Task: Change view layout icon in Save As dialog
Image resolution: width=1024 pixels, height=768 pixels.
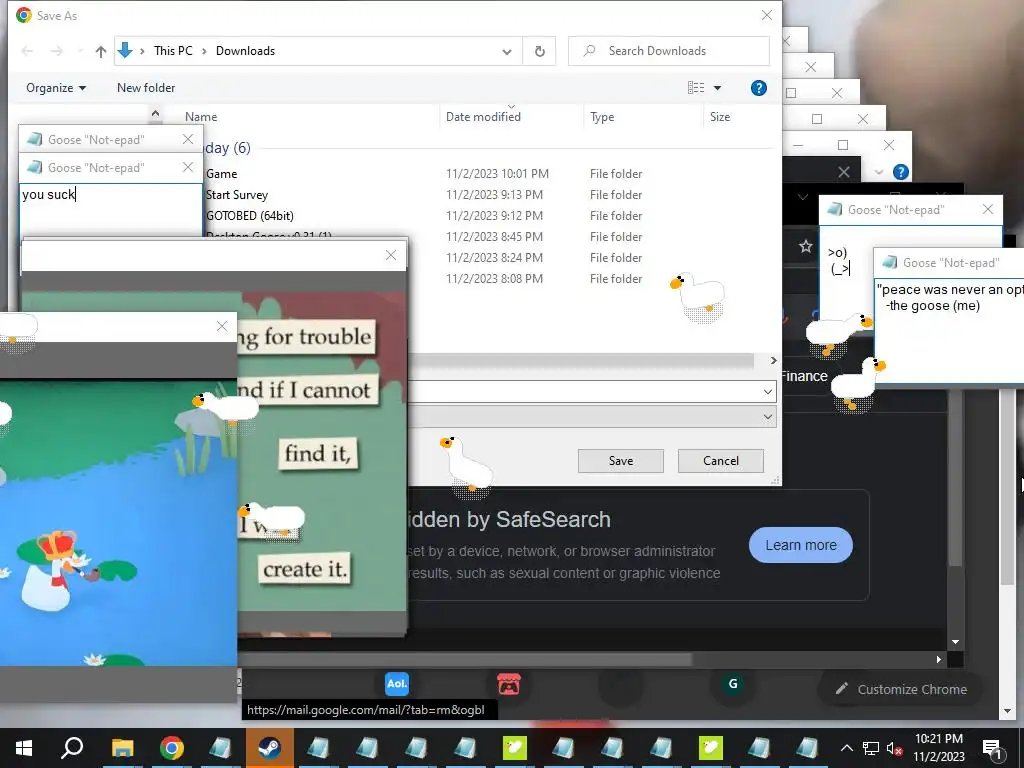Action: (x=696, y=88)
